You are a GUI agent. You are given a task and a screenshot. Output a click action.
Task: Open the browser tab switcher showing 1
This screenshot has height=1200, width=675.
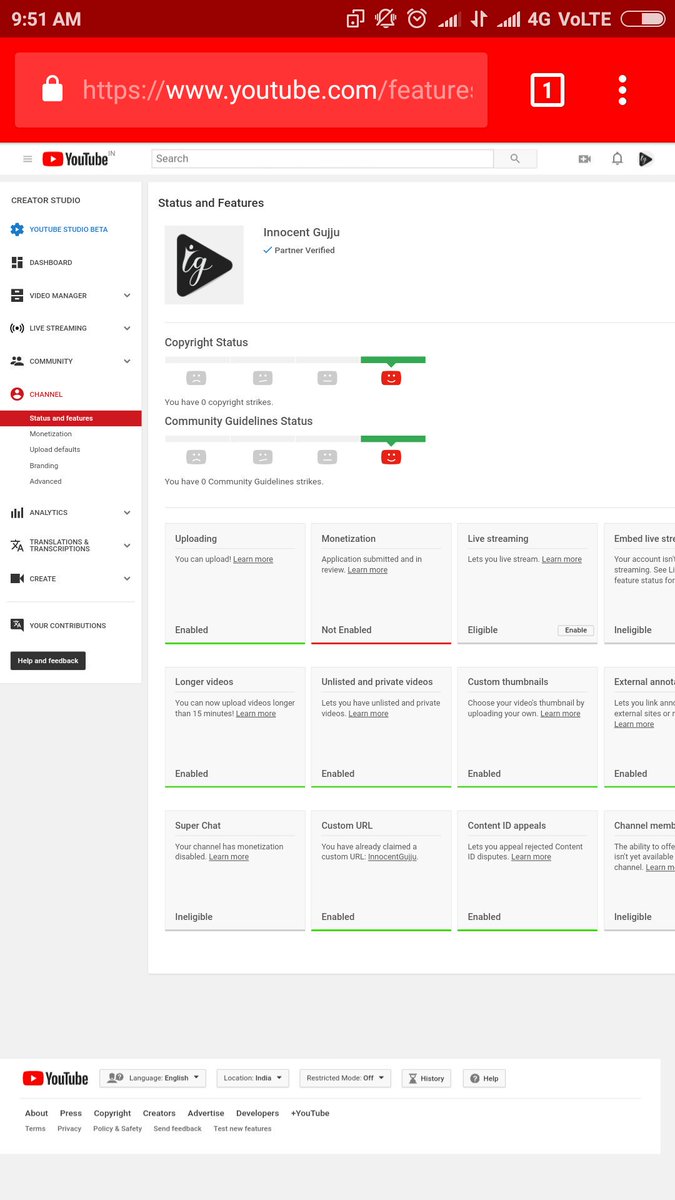pos(547,90)
